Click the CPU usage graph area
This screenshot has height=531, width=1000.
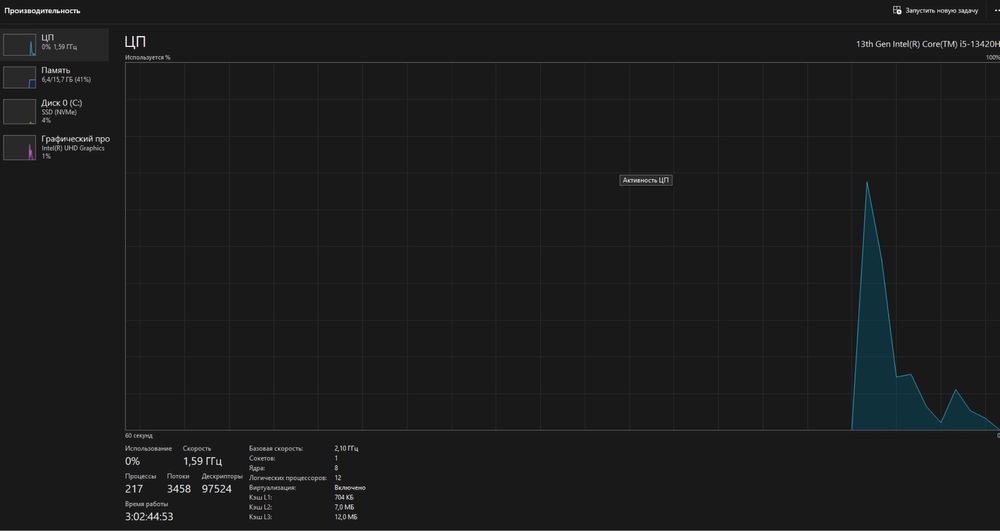coord(562,246)
